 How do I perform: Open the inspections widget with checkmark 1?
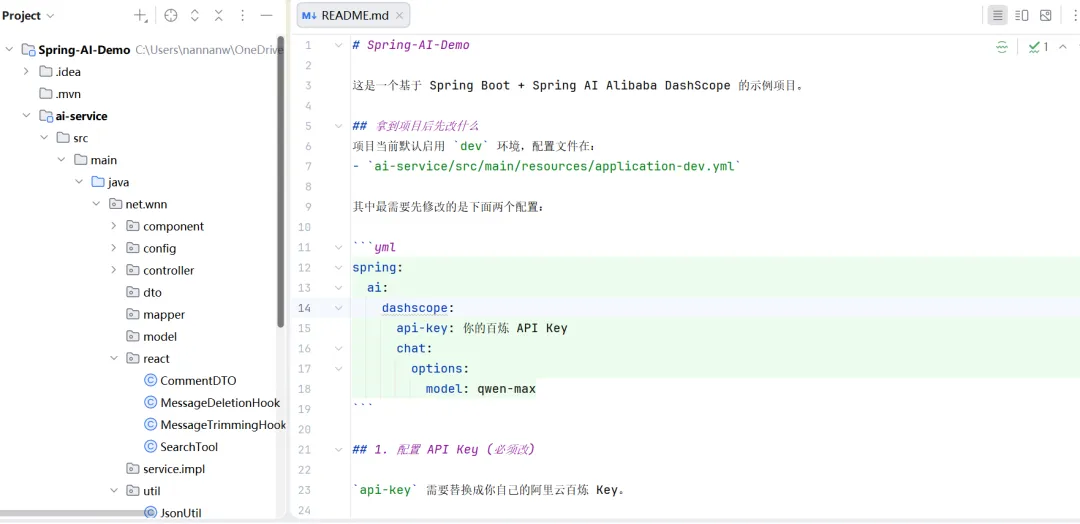click(1039, 47)
